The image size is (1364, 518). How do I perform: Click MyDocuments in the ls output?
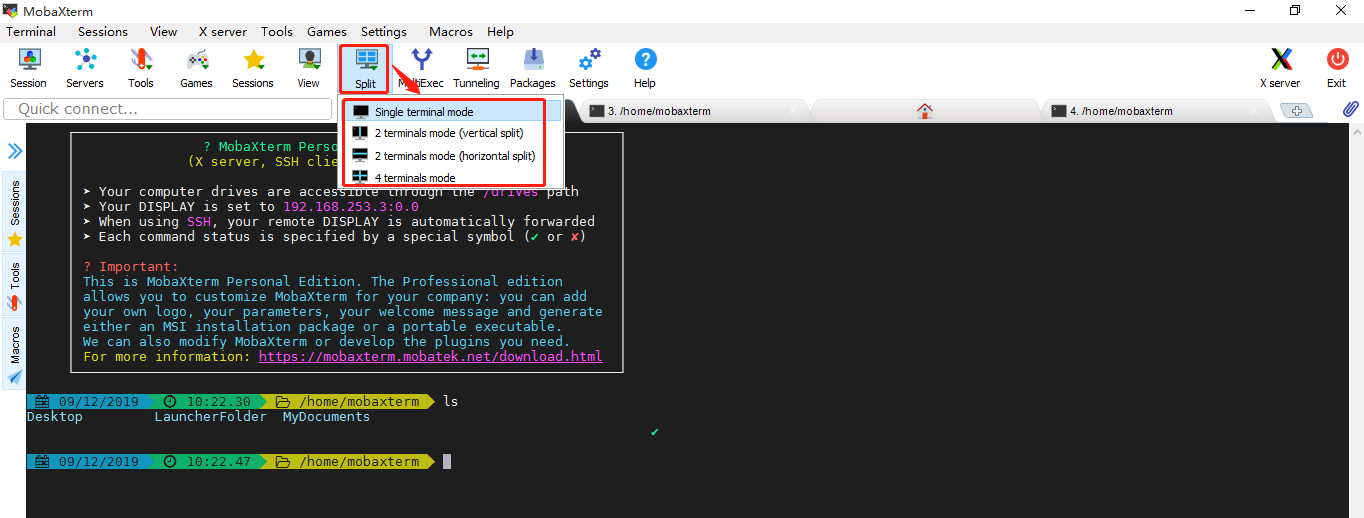[x=326, y=416]
